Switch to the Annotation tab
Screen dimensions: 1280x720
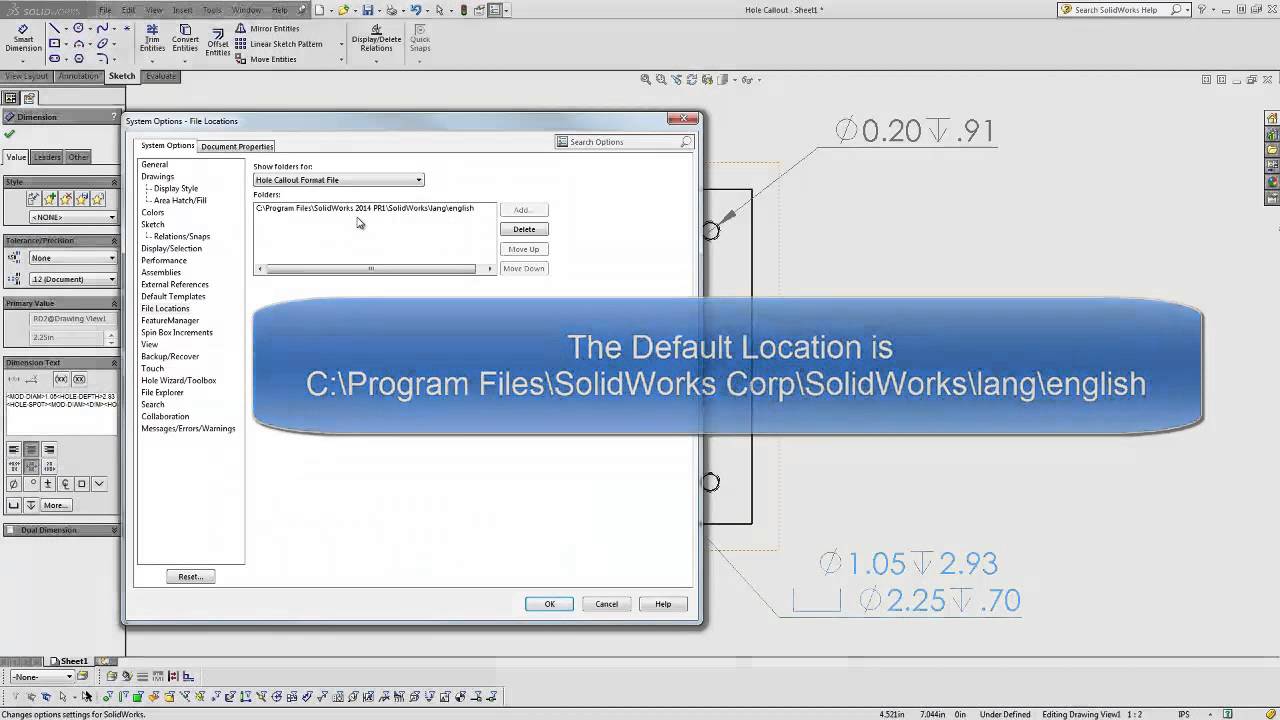pos(78,76)
